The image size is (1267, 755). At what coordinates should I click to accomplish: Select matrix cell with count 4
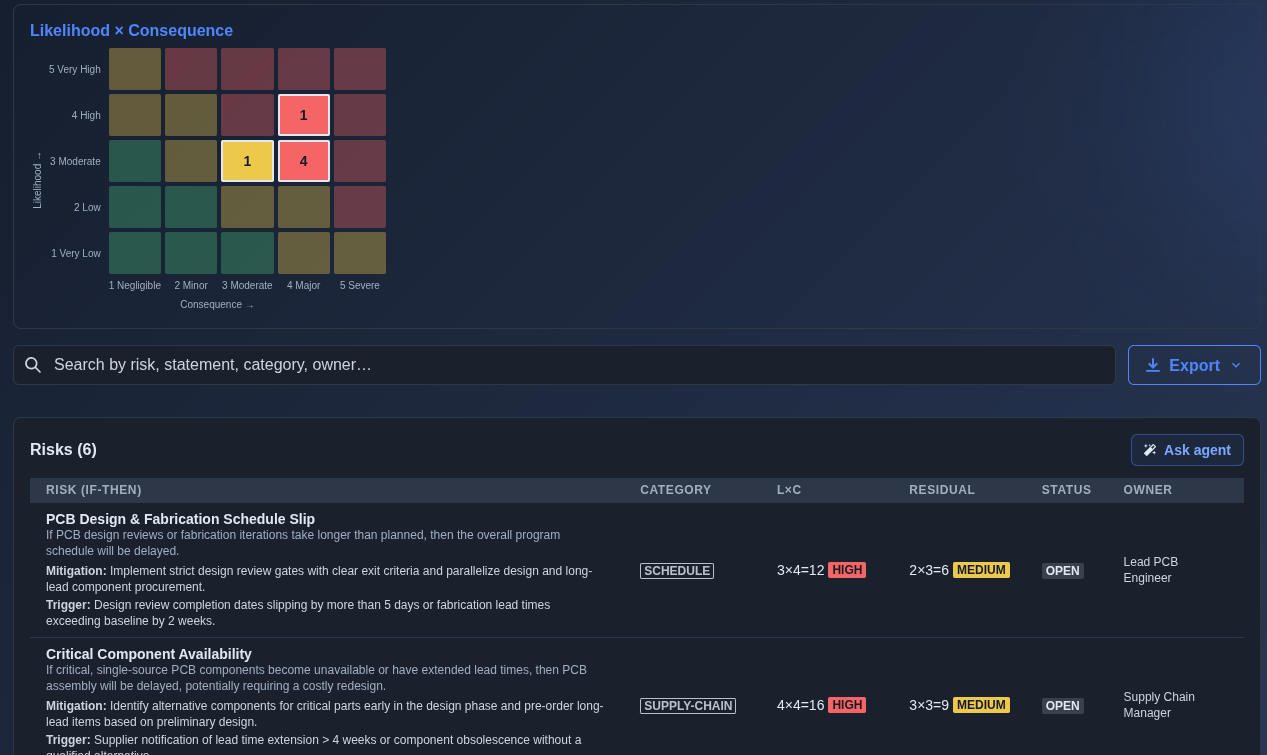pos(304,161)
